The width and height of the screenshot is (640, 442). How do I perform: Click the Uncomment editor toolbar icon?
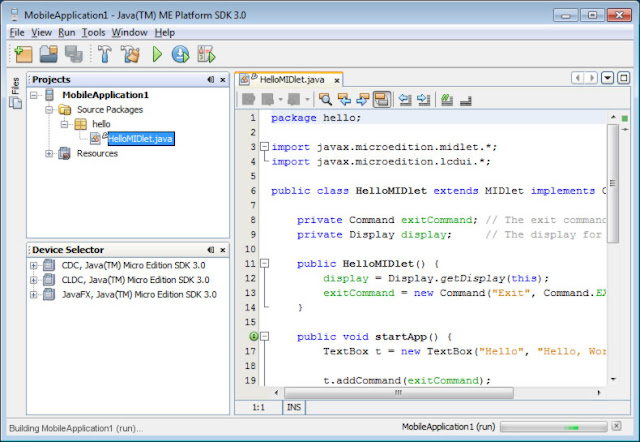coord(466,100)
